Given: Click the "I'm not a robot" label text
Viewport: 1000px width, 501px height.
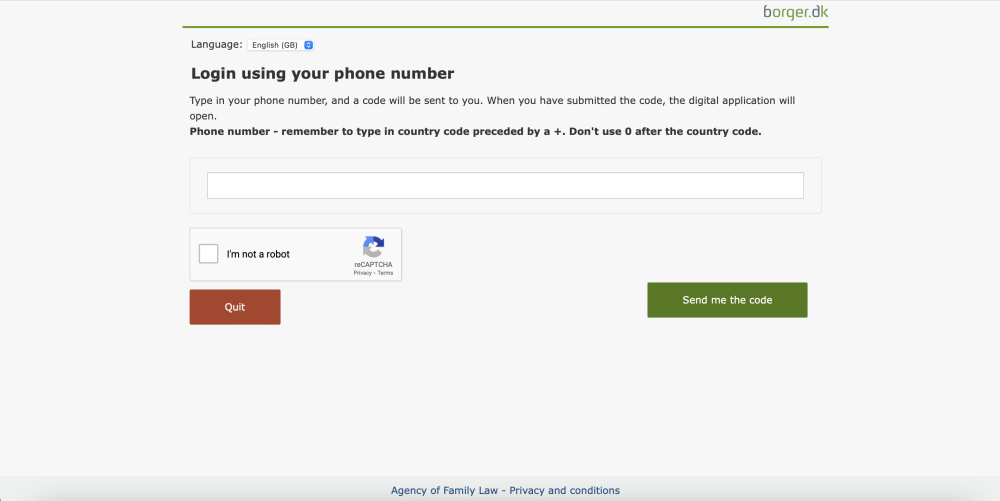Looking at the screenshot, I should (258, 255).
